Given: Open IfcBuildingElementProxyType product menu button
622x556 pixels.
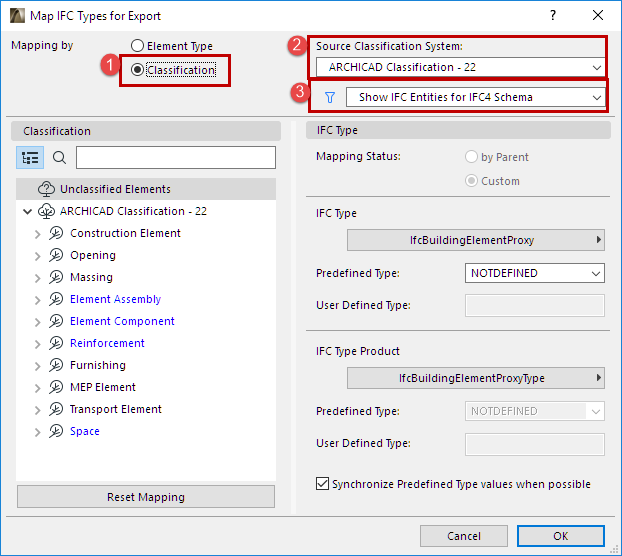Looking at the screenshot, I should pos(476,378).
